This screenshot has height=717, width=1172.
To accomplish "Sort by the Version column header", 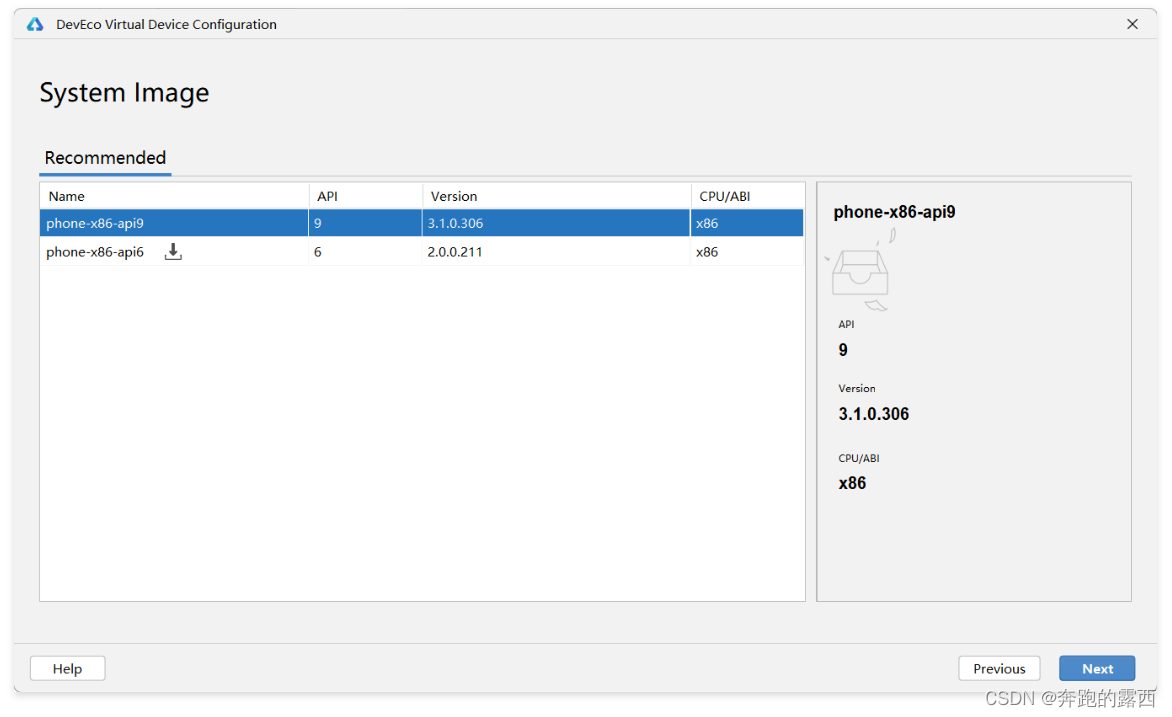I will coord(556,196).
